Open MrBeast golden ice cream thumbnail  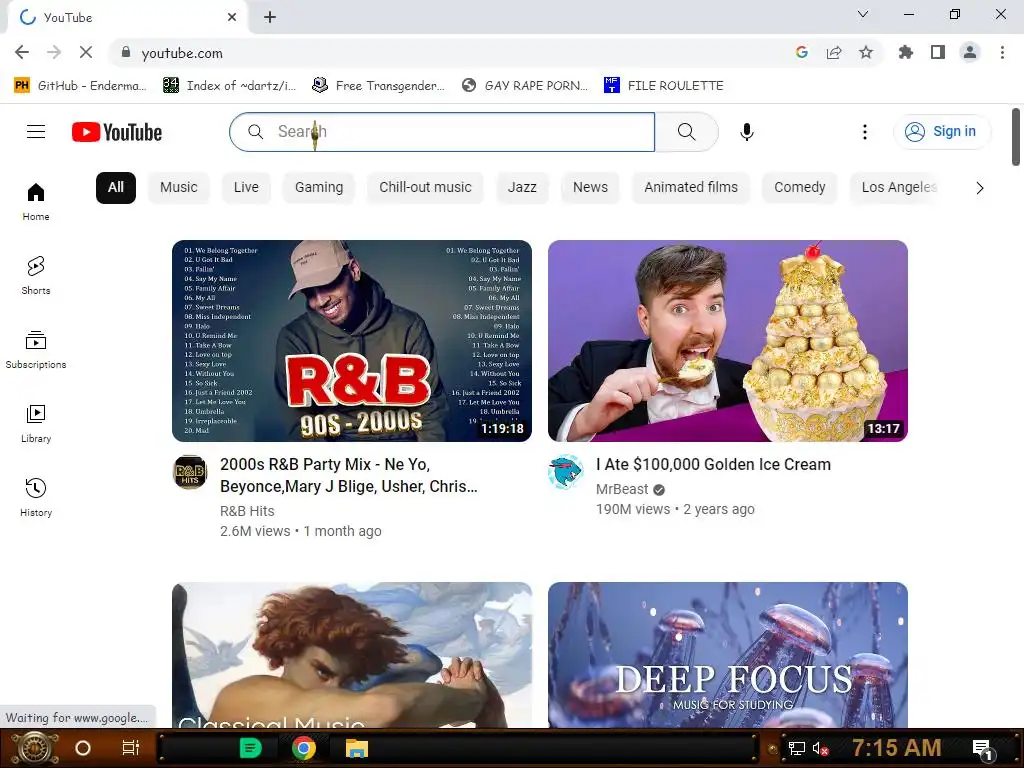click(728, 341)
